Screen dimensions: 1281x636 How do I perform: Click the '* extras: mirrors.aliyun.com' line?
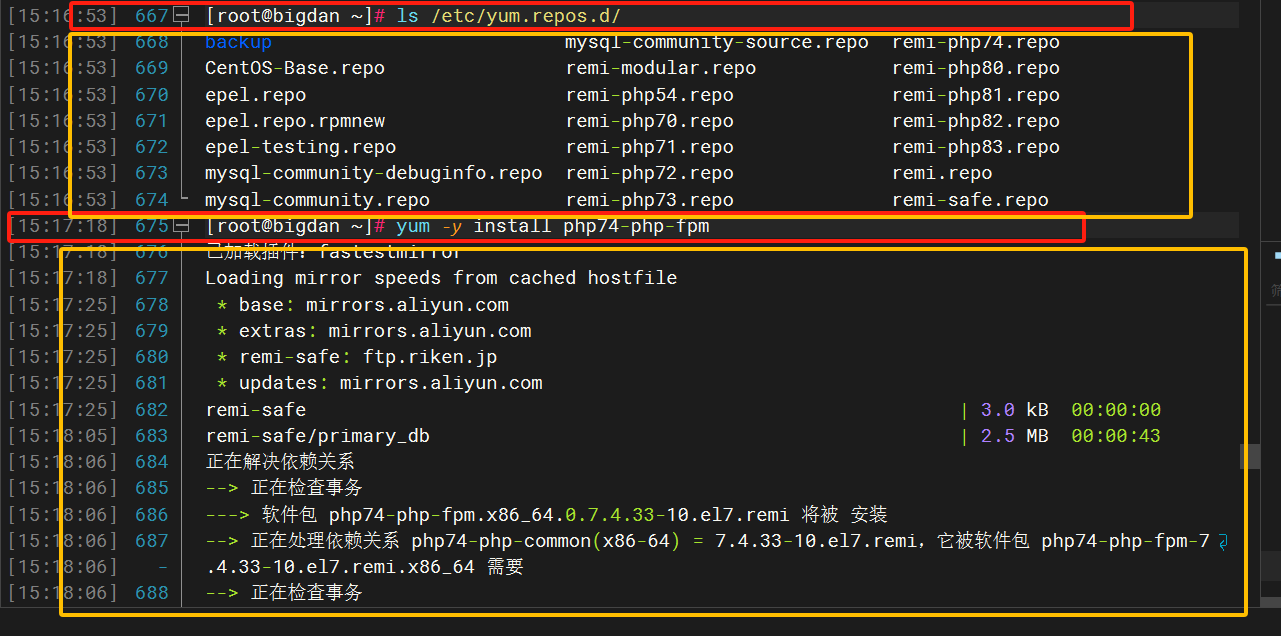coord(373,331)
